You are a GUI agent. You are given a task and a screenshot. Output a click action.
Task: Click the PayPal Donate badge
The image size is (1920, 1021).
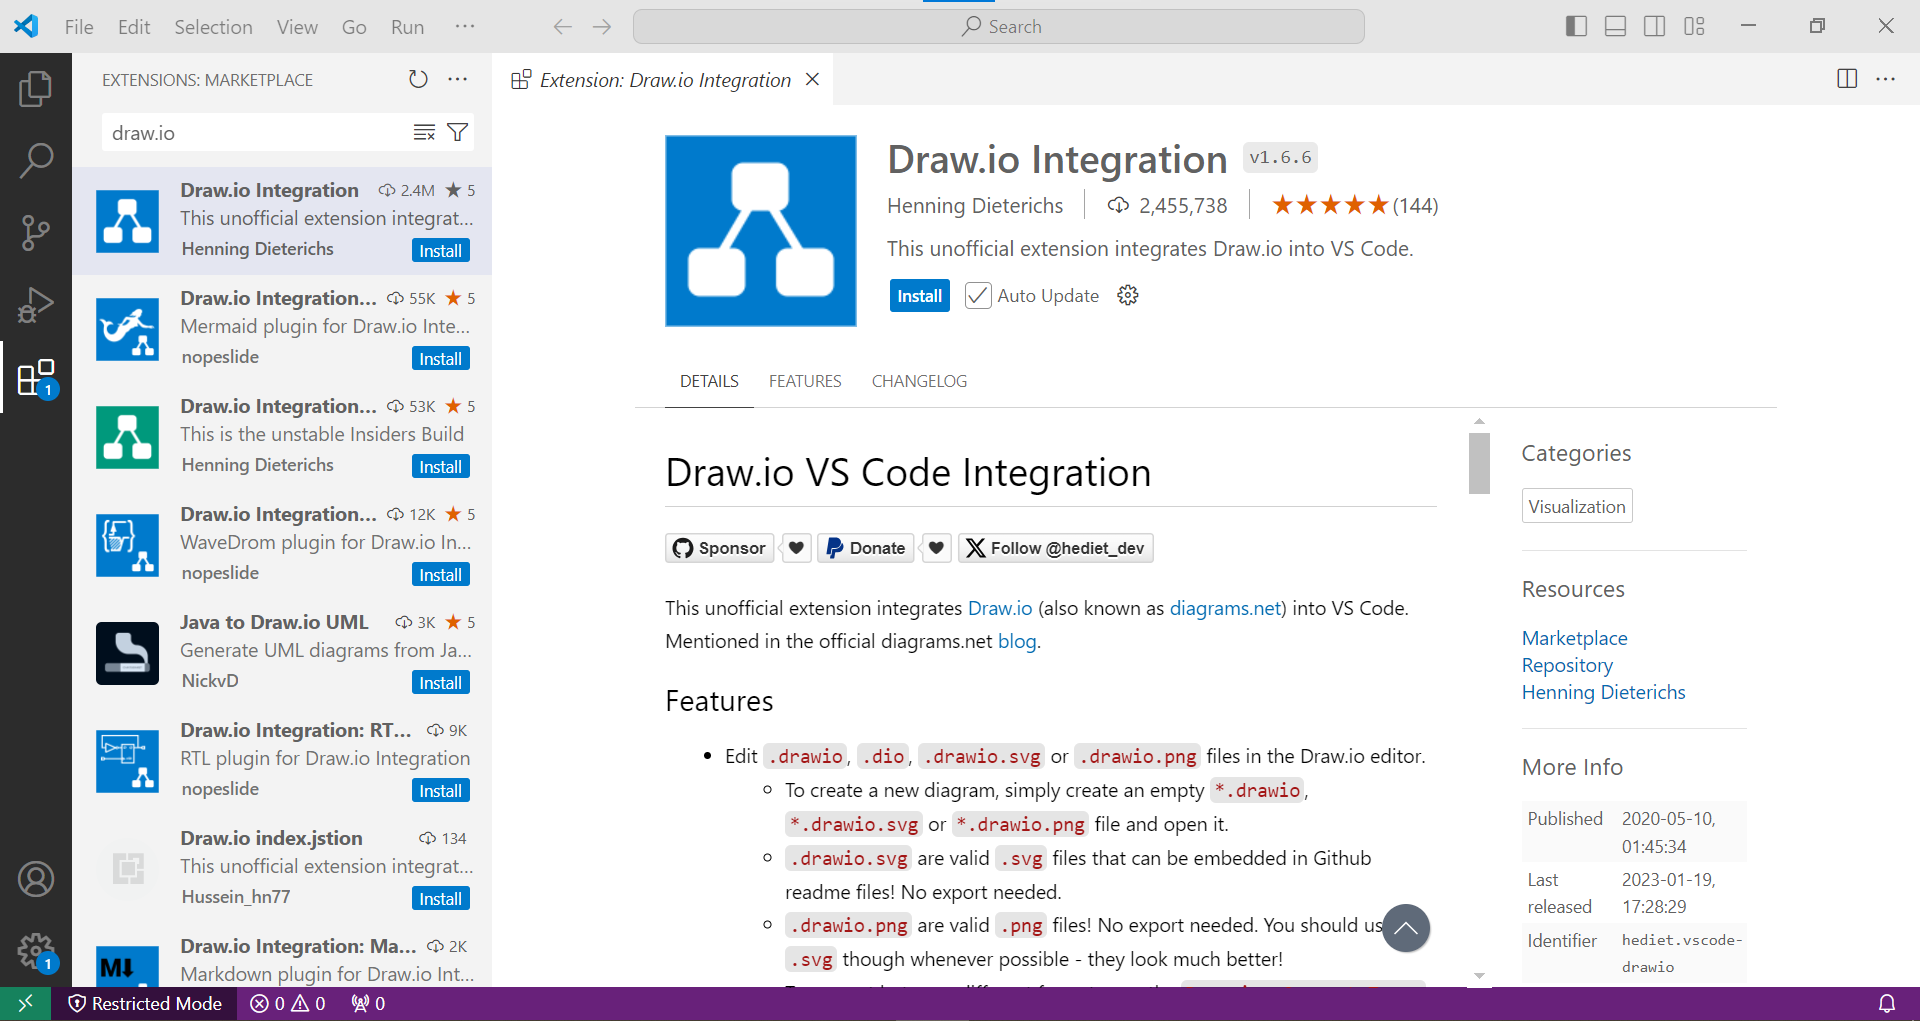tap(866, 548)
